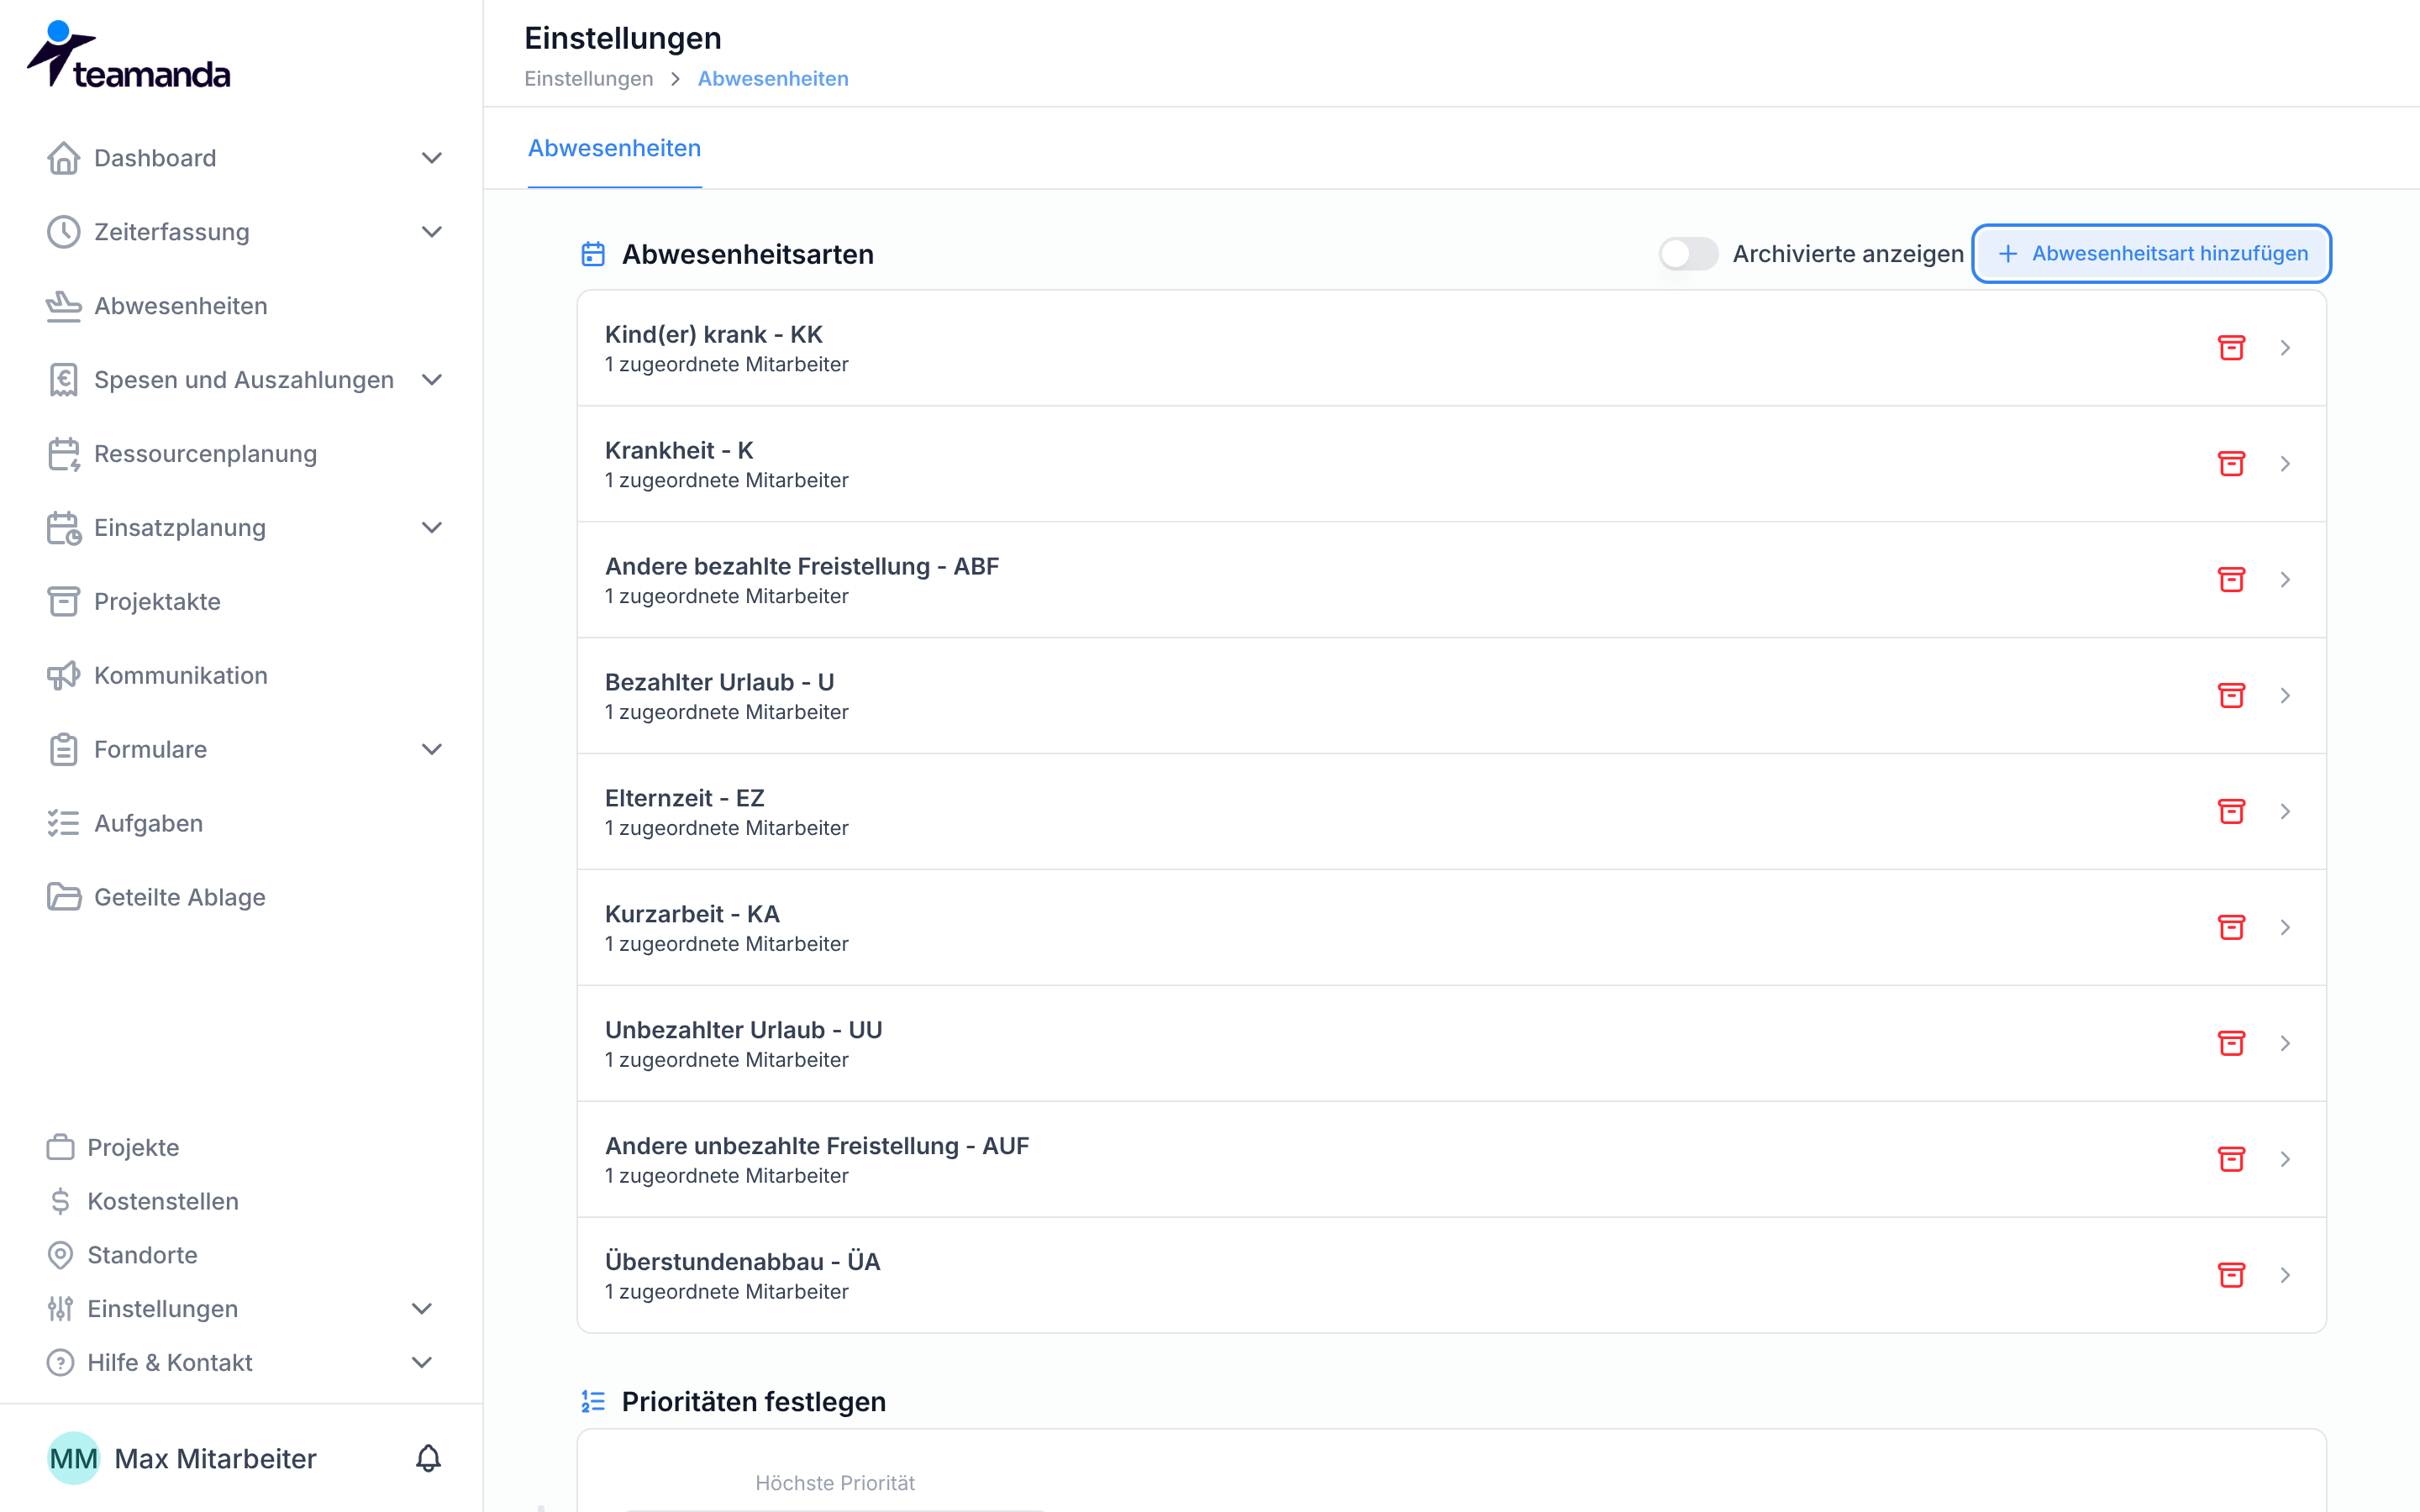Click Einstellungen breadcrumb link
The image size is (2420, 1512).
[588, 79]
